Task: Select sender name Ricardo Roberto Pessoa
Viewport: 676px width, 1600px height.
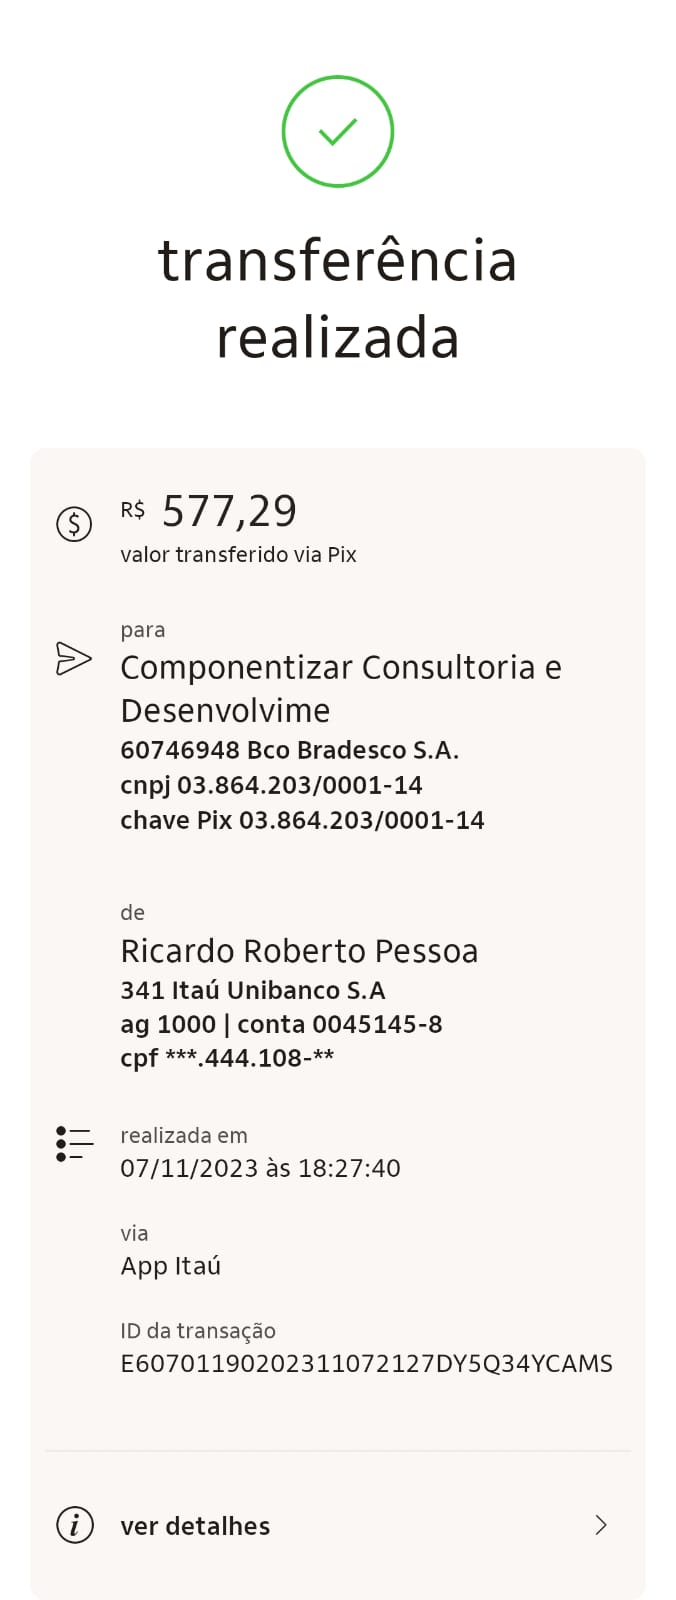Action: tap(299, 950)
